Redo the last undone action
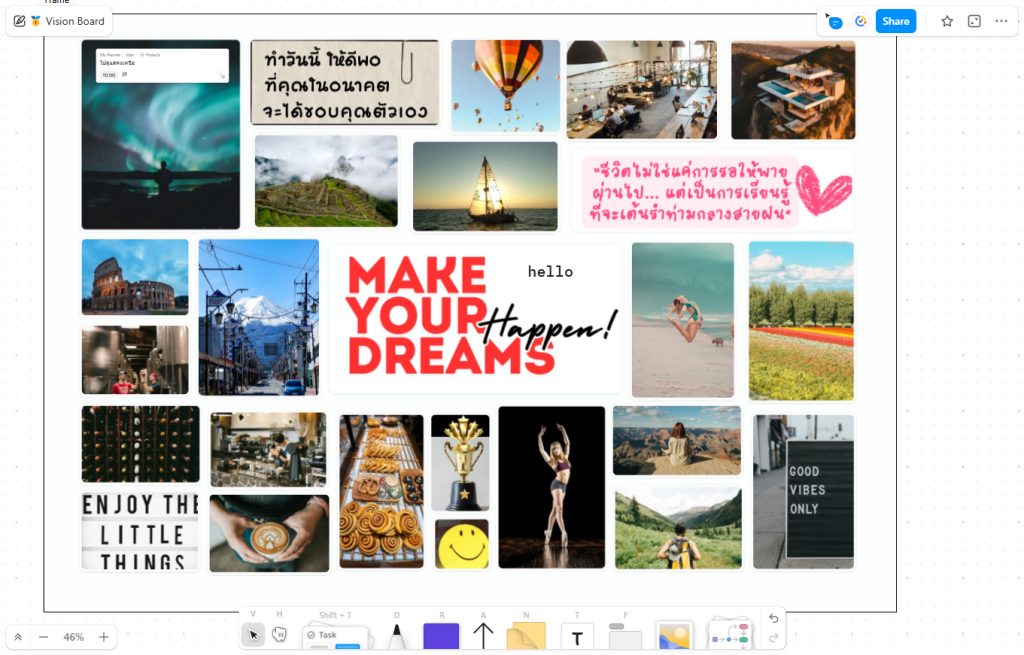The image size is (1024, 655). pyautogui.click(x=773, y=638)
